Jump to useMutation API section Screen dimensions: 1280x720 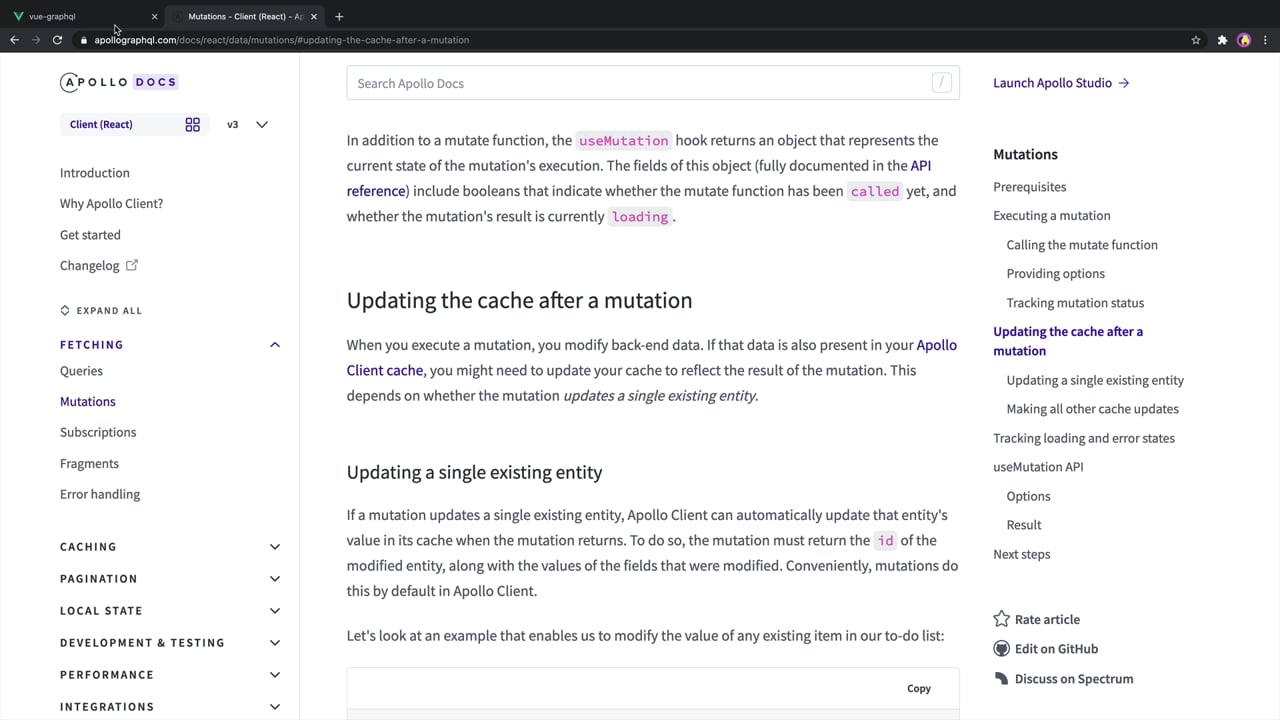(1038, 466)
